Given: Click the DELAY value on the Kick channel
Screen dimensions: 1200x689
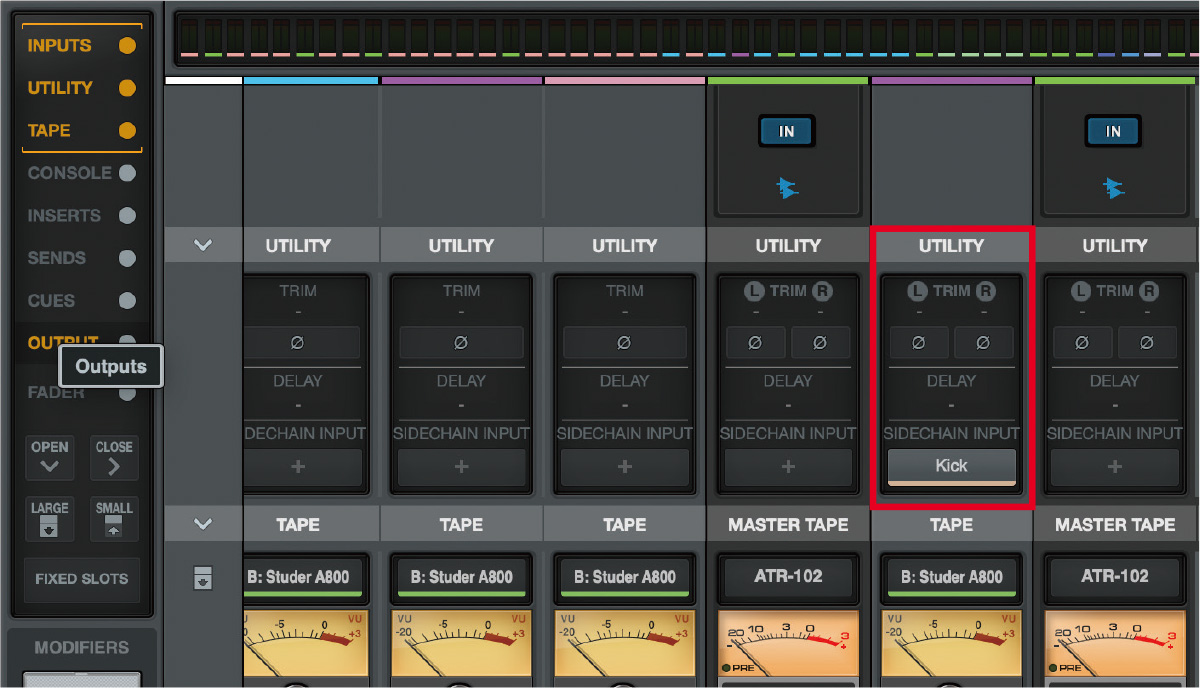Looking at the screenshot, I should (951, 405).
